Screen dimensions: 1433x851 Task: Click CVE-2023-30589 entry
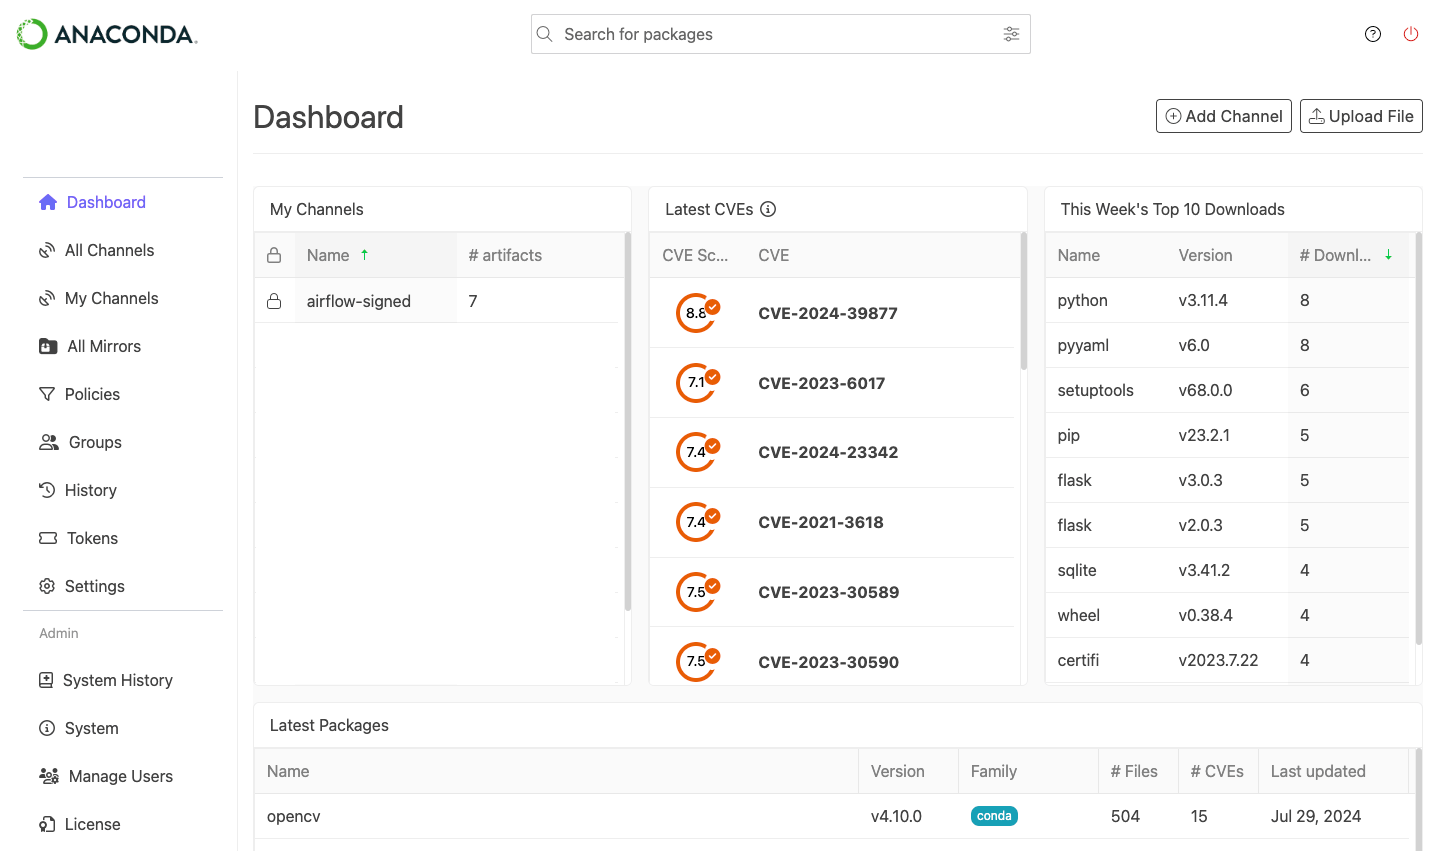click(x=829, y=592)
